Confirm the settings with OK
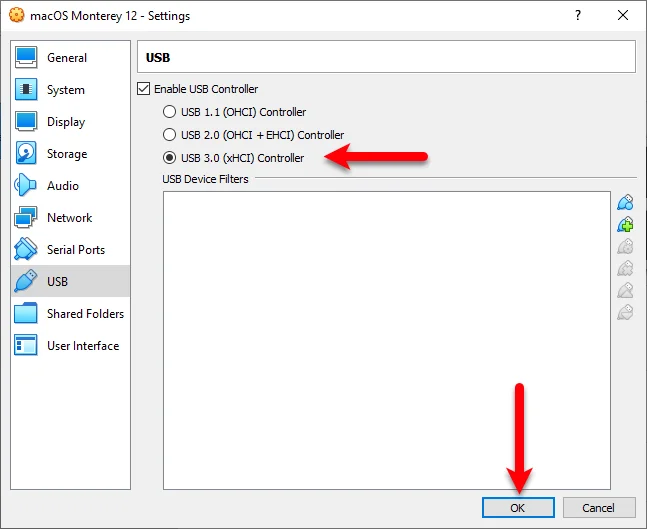Screen dimensions: 647x529 (518, 508)
